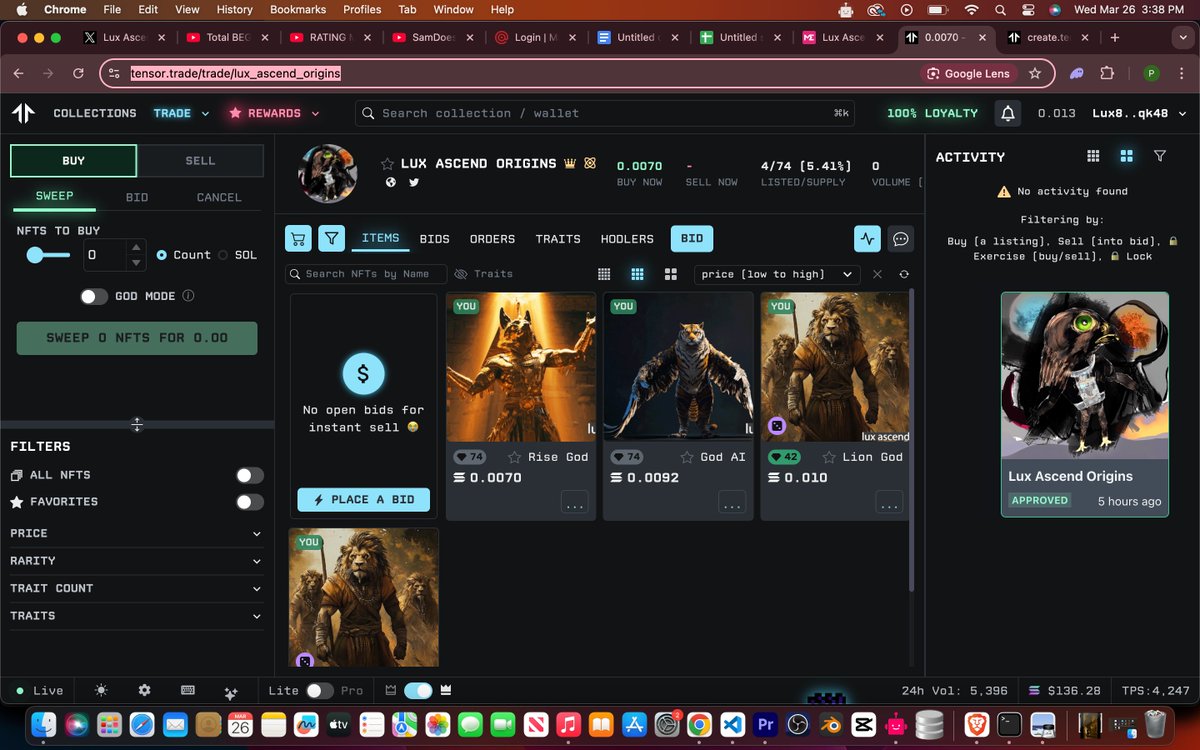Click the NFTs to buy slider
Screen dimensions: 1200x750
coord(48,255)
